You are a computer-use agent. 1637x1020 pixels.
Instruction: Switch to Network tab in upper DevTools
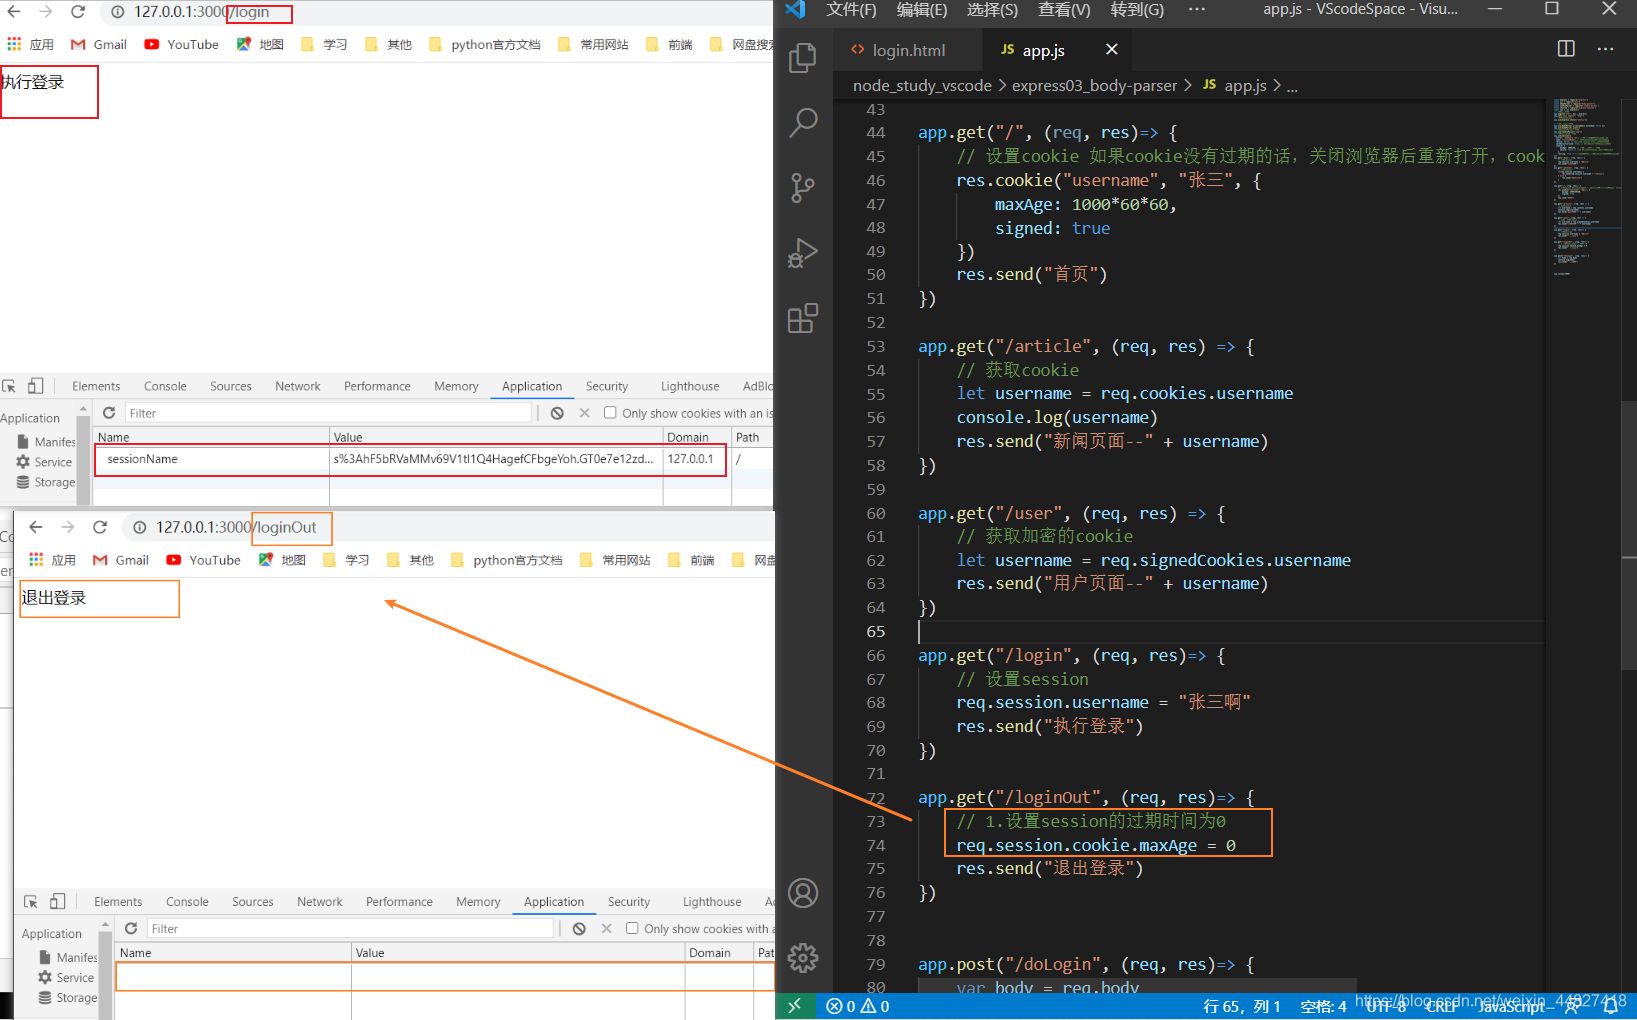click(298, 386)
